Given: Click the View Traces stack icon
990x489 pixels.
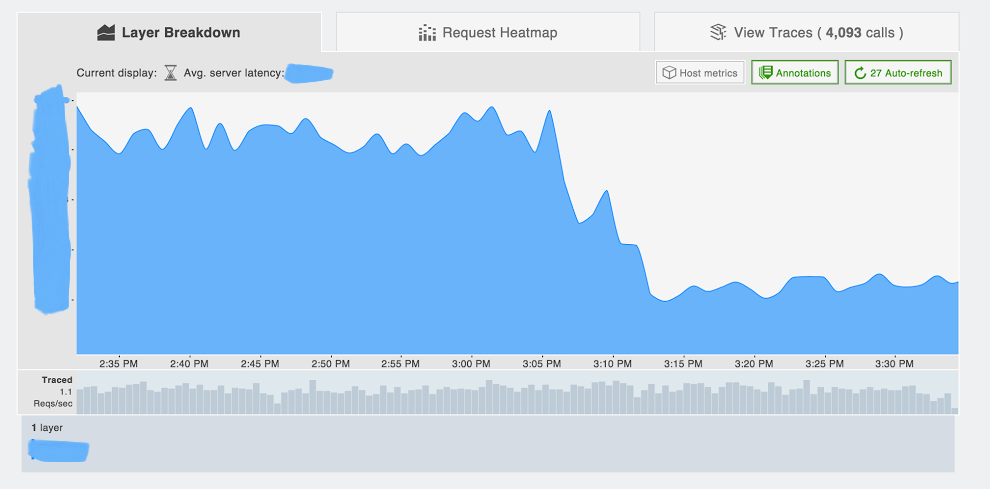Looking at the screenshot, I should [718, 33].
